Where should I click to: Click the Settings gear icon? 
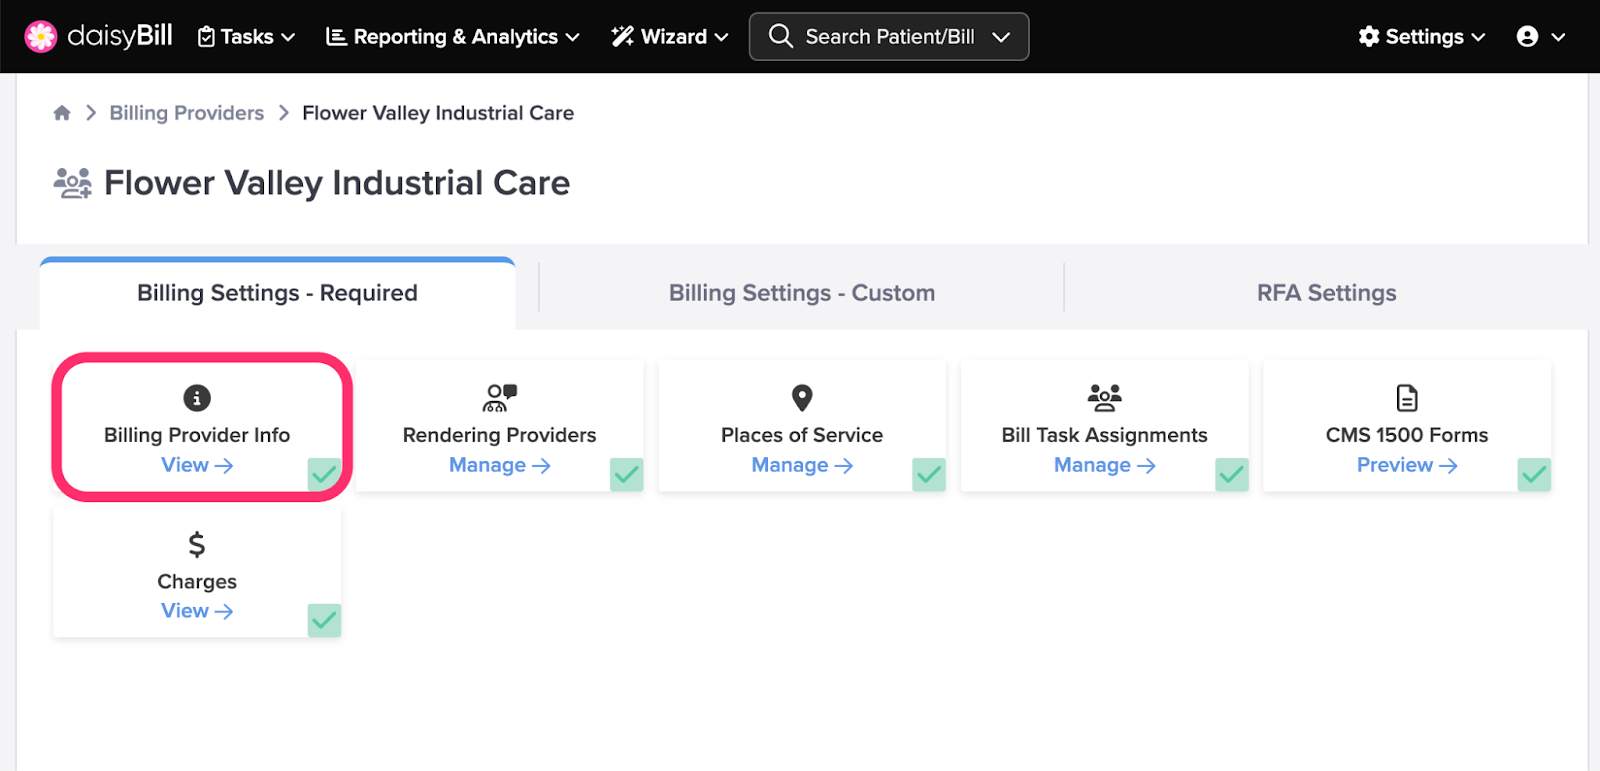(1369, 37)
